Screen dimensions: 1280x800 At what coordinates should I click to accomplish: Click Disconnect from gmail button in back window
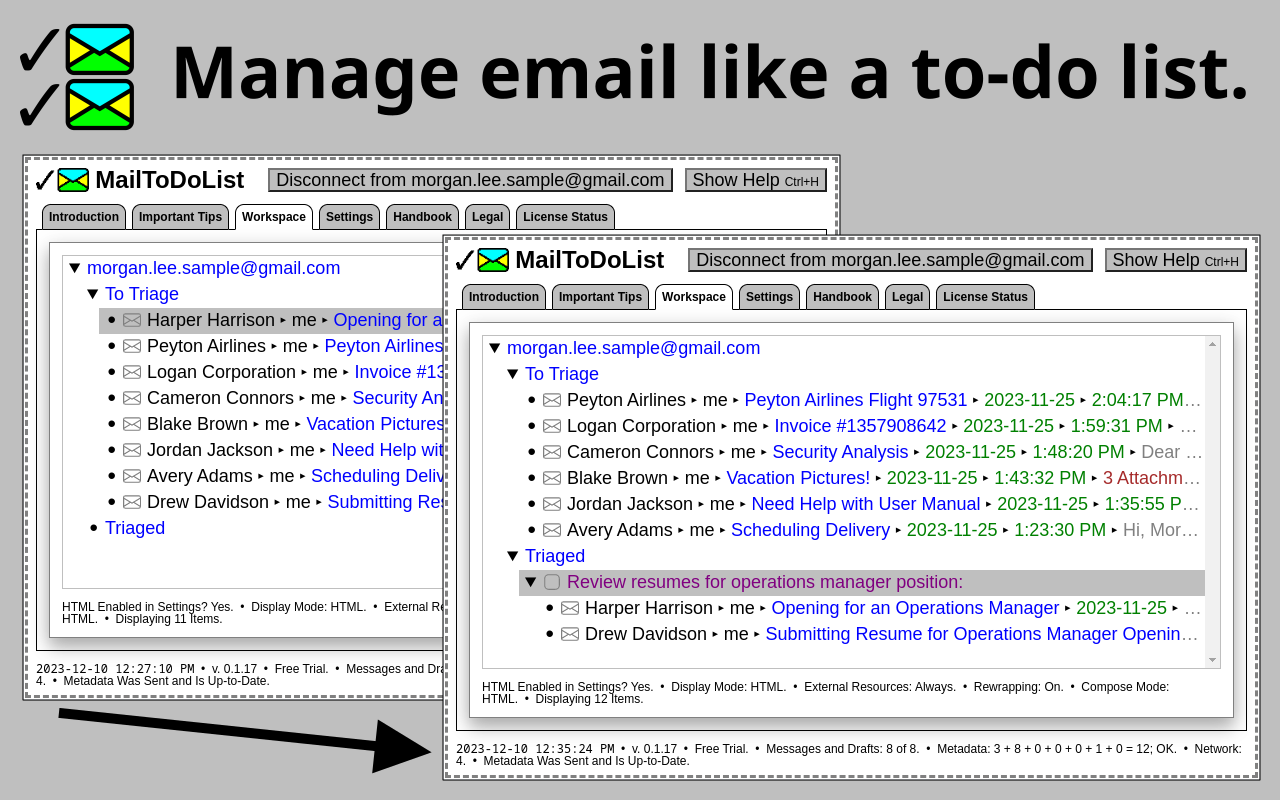pos(470,180)
